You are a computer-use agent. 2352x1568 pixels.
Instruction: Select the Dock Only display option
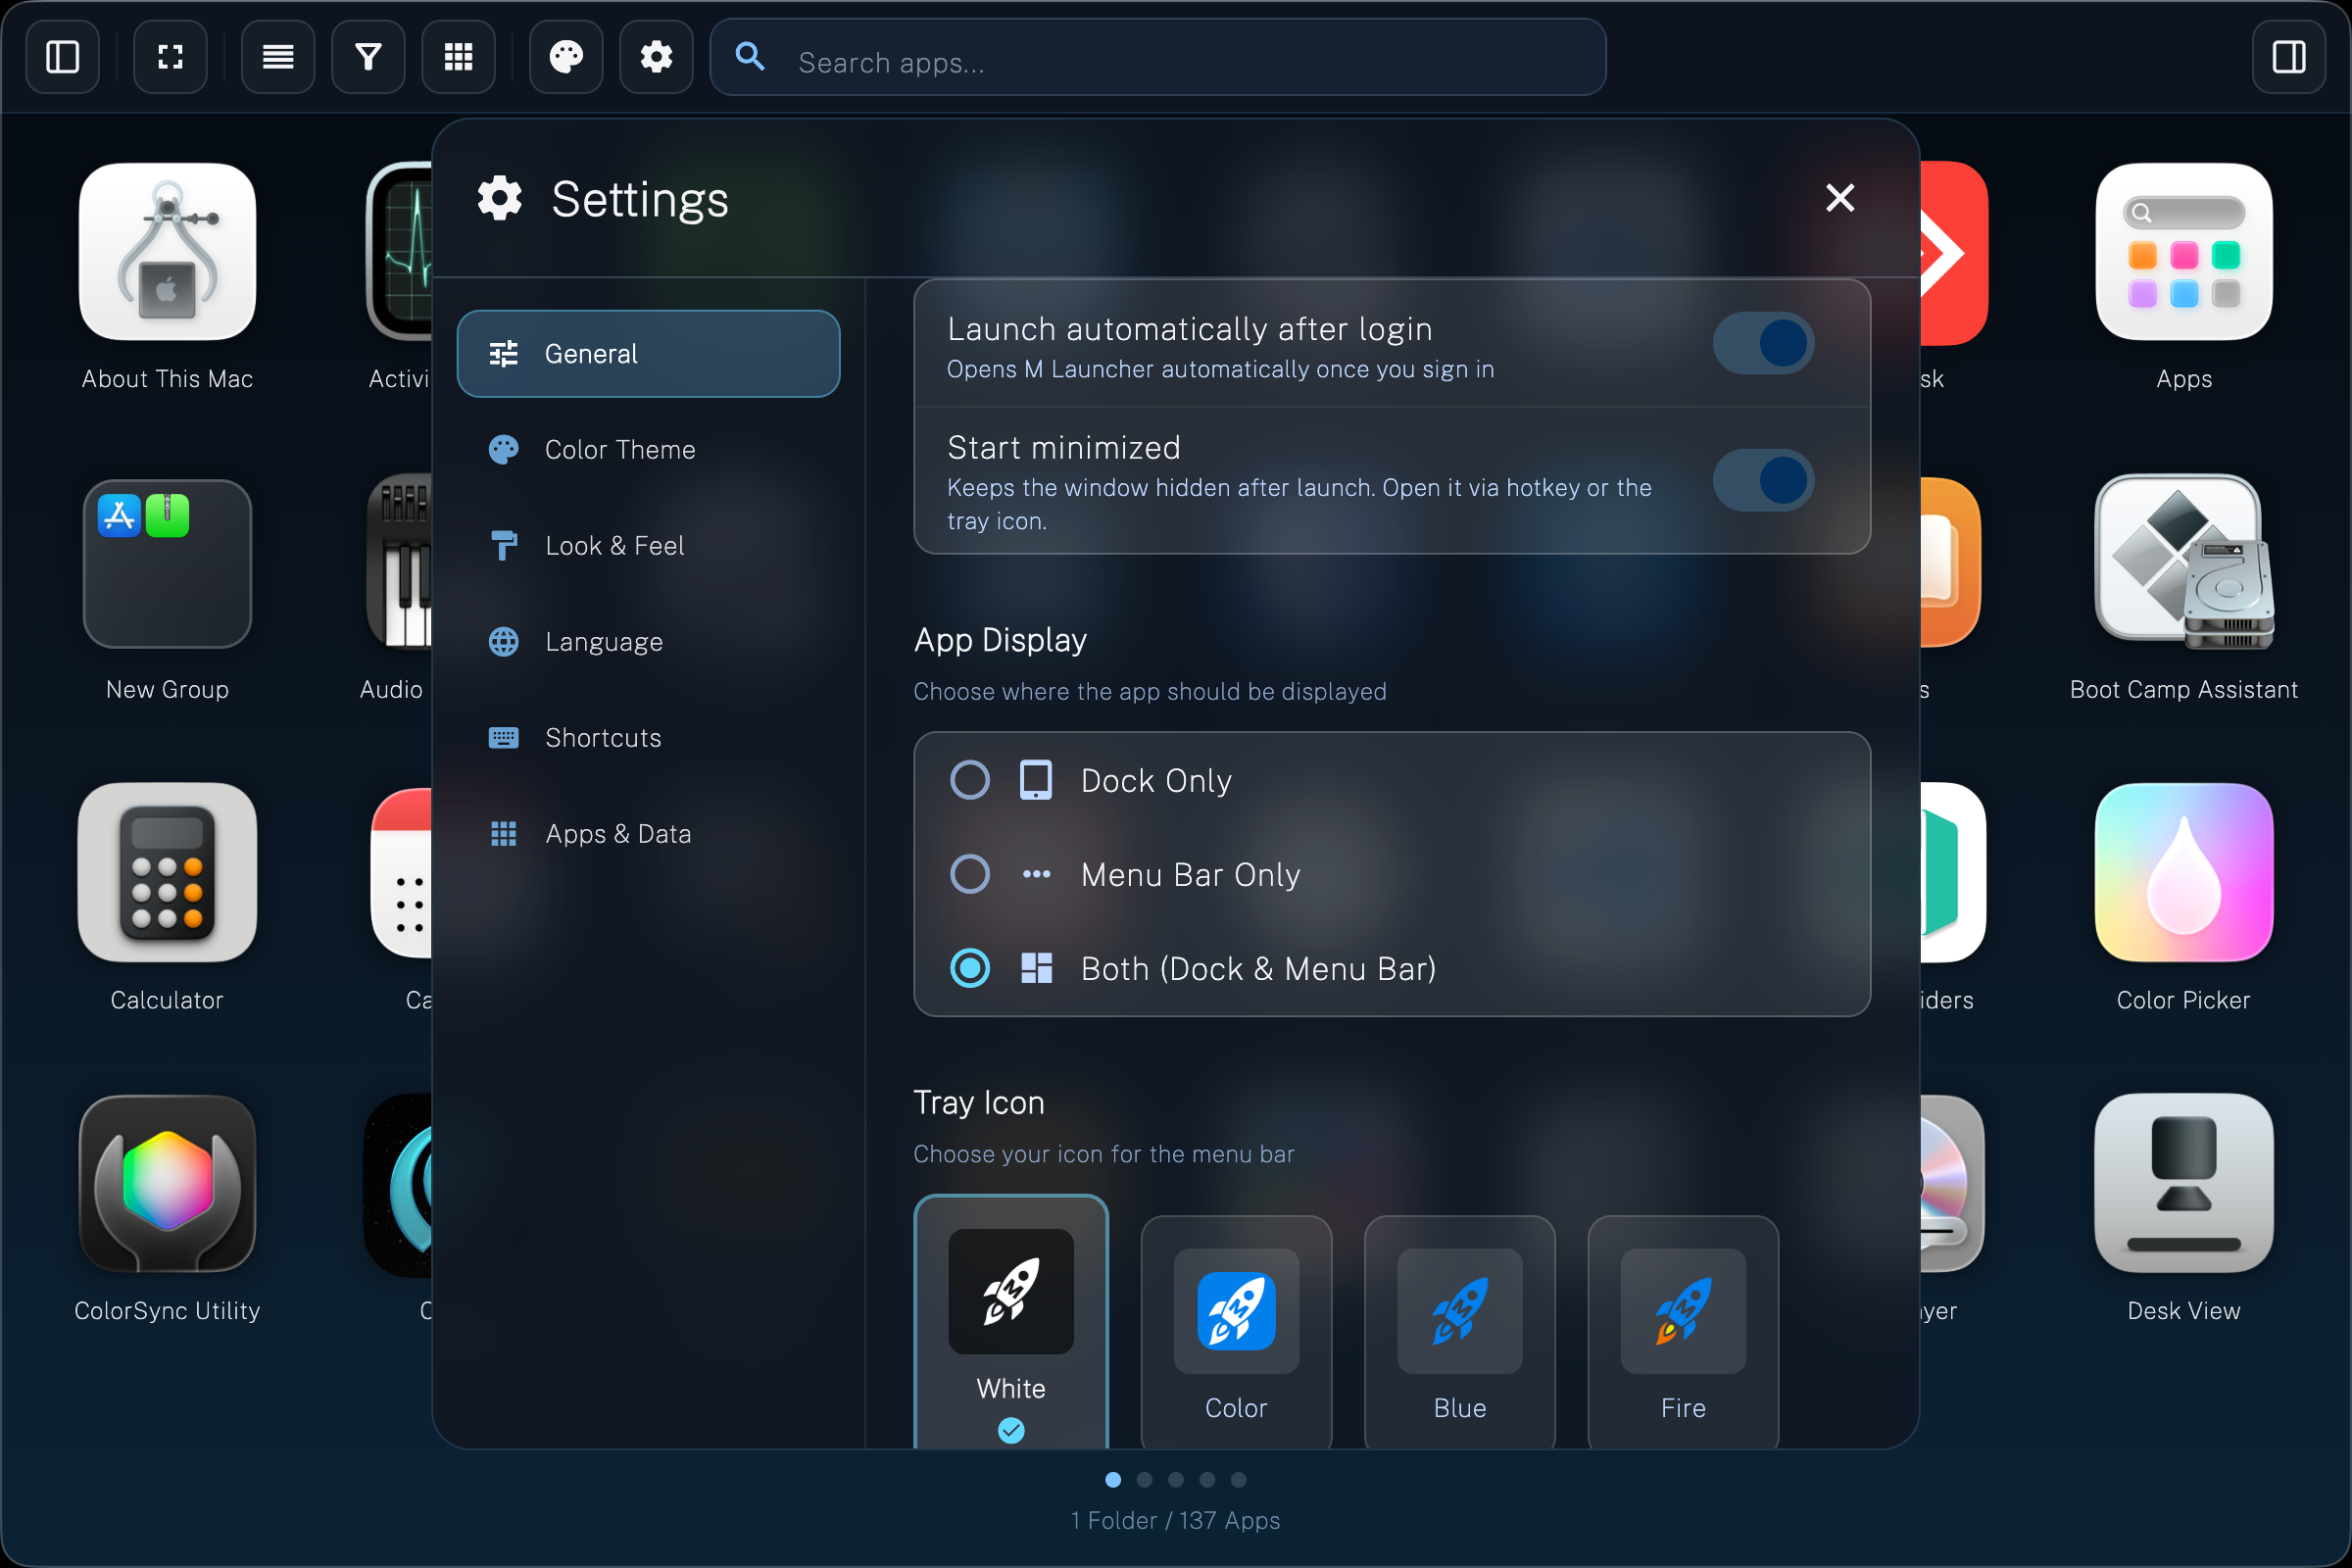(969, 780)
